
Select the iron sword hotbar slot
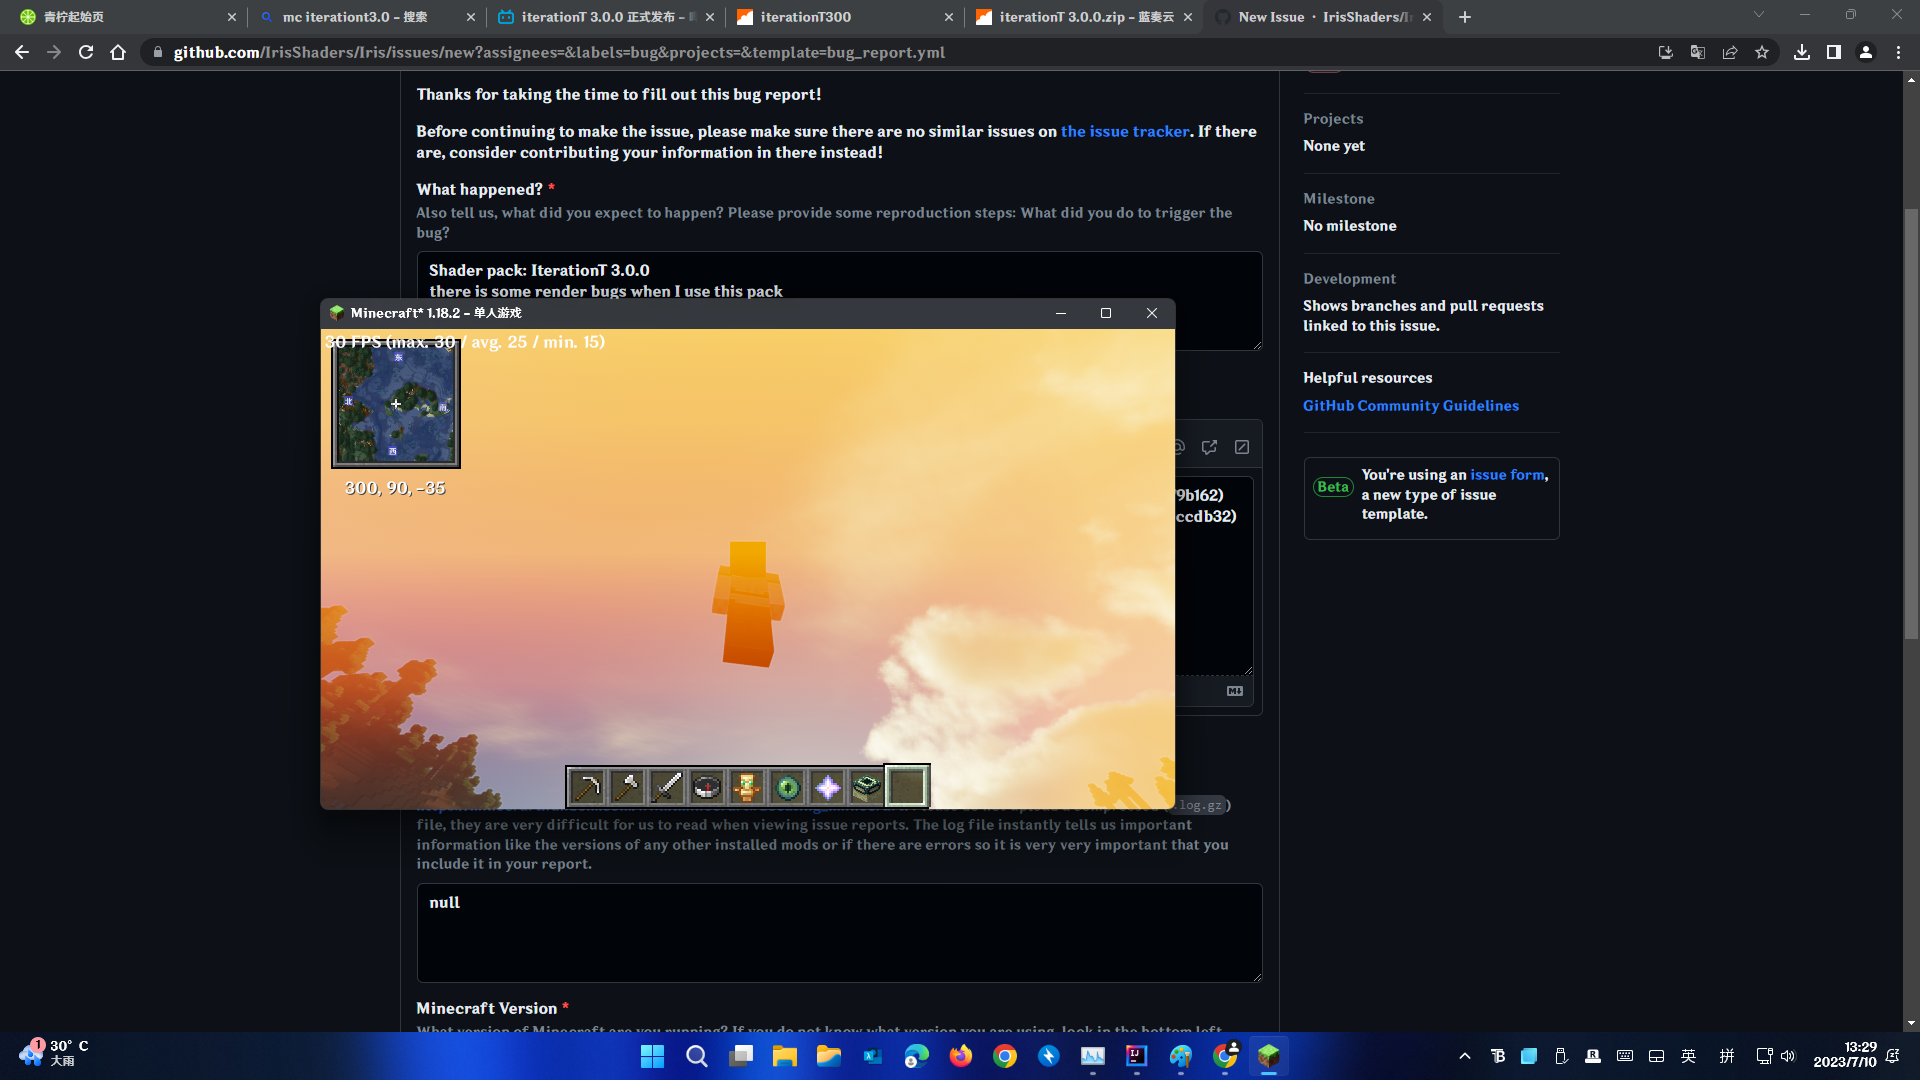coord(667,787)
